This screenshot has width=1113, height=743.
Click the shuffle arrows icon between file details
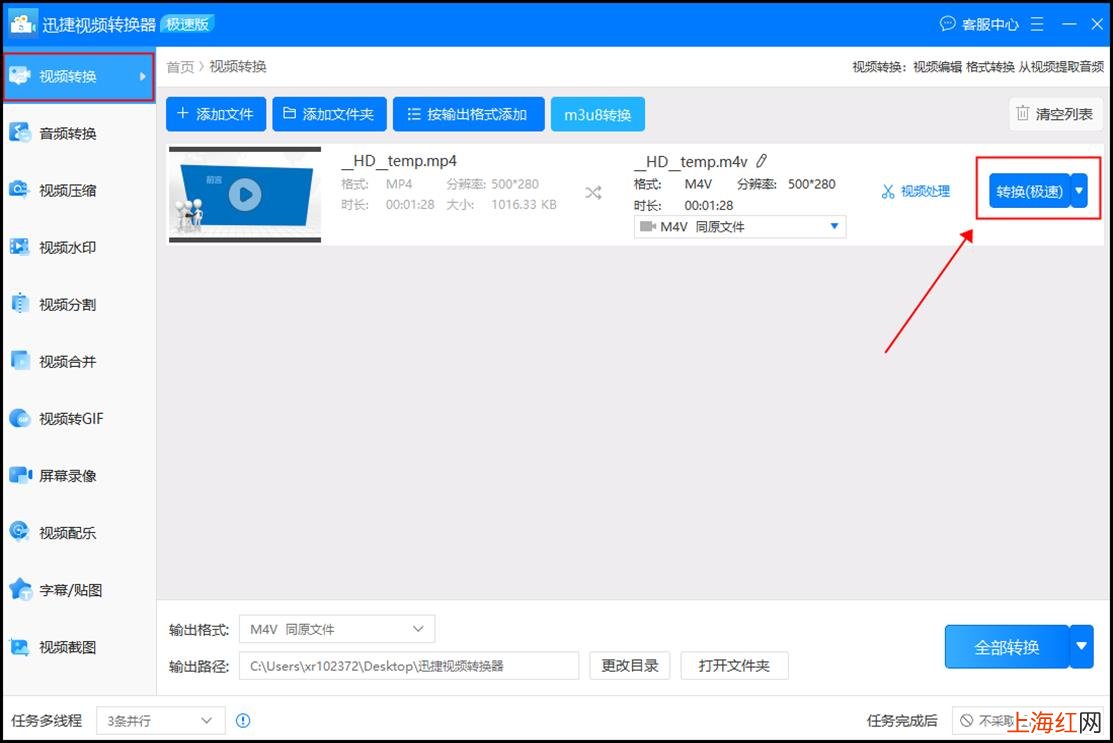[593, 192]
